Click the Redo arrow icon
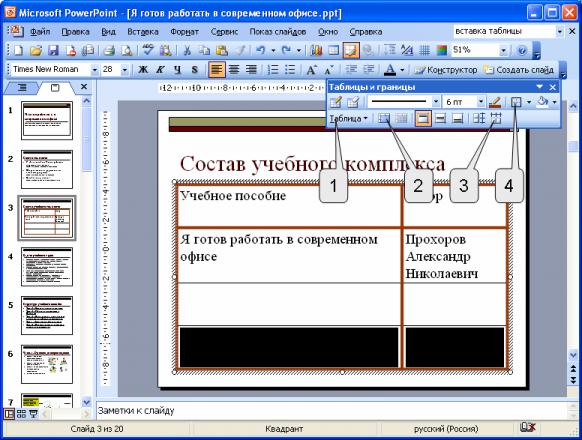582x440 pixels. click(286, 50)
